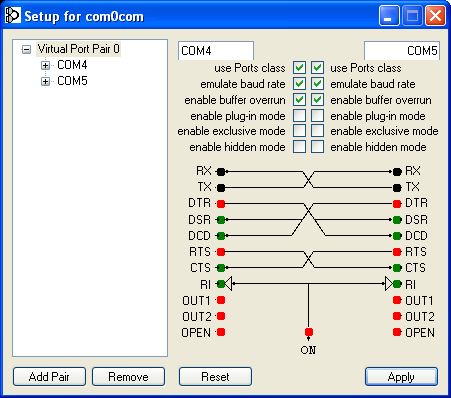The image size is (451, 398).
Task: Click the left RI green pin
Action: click(x=221, y=284)
